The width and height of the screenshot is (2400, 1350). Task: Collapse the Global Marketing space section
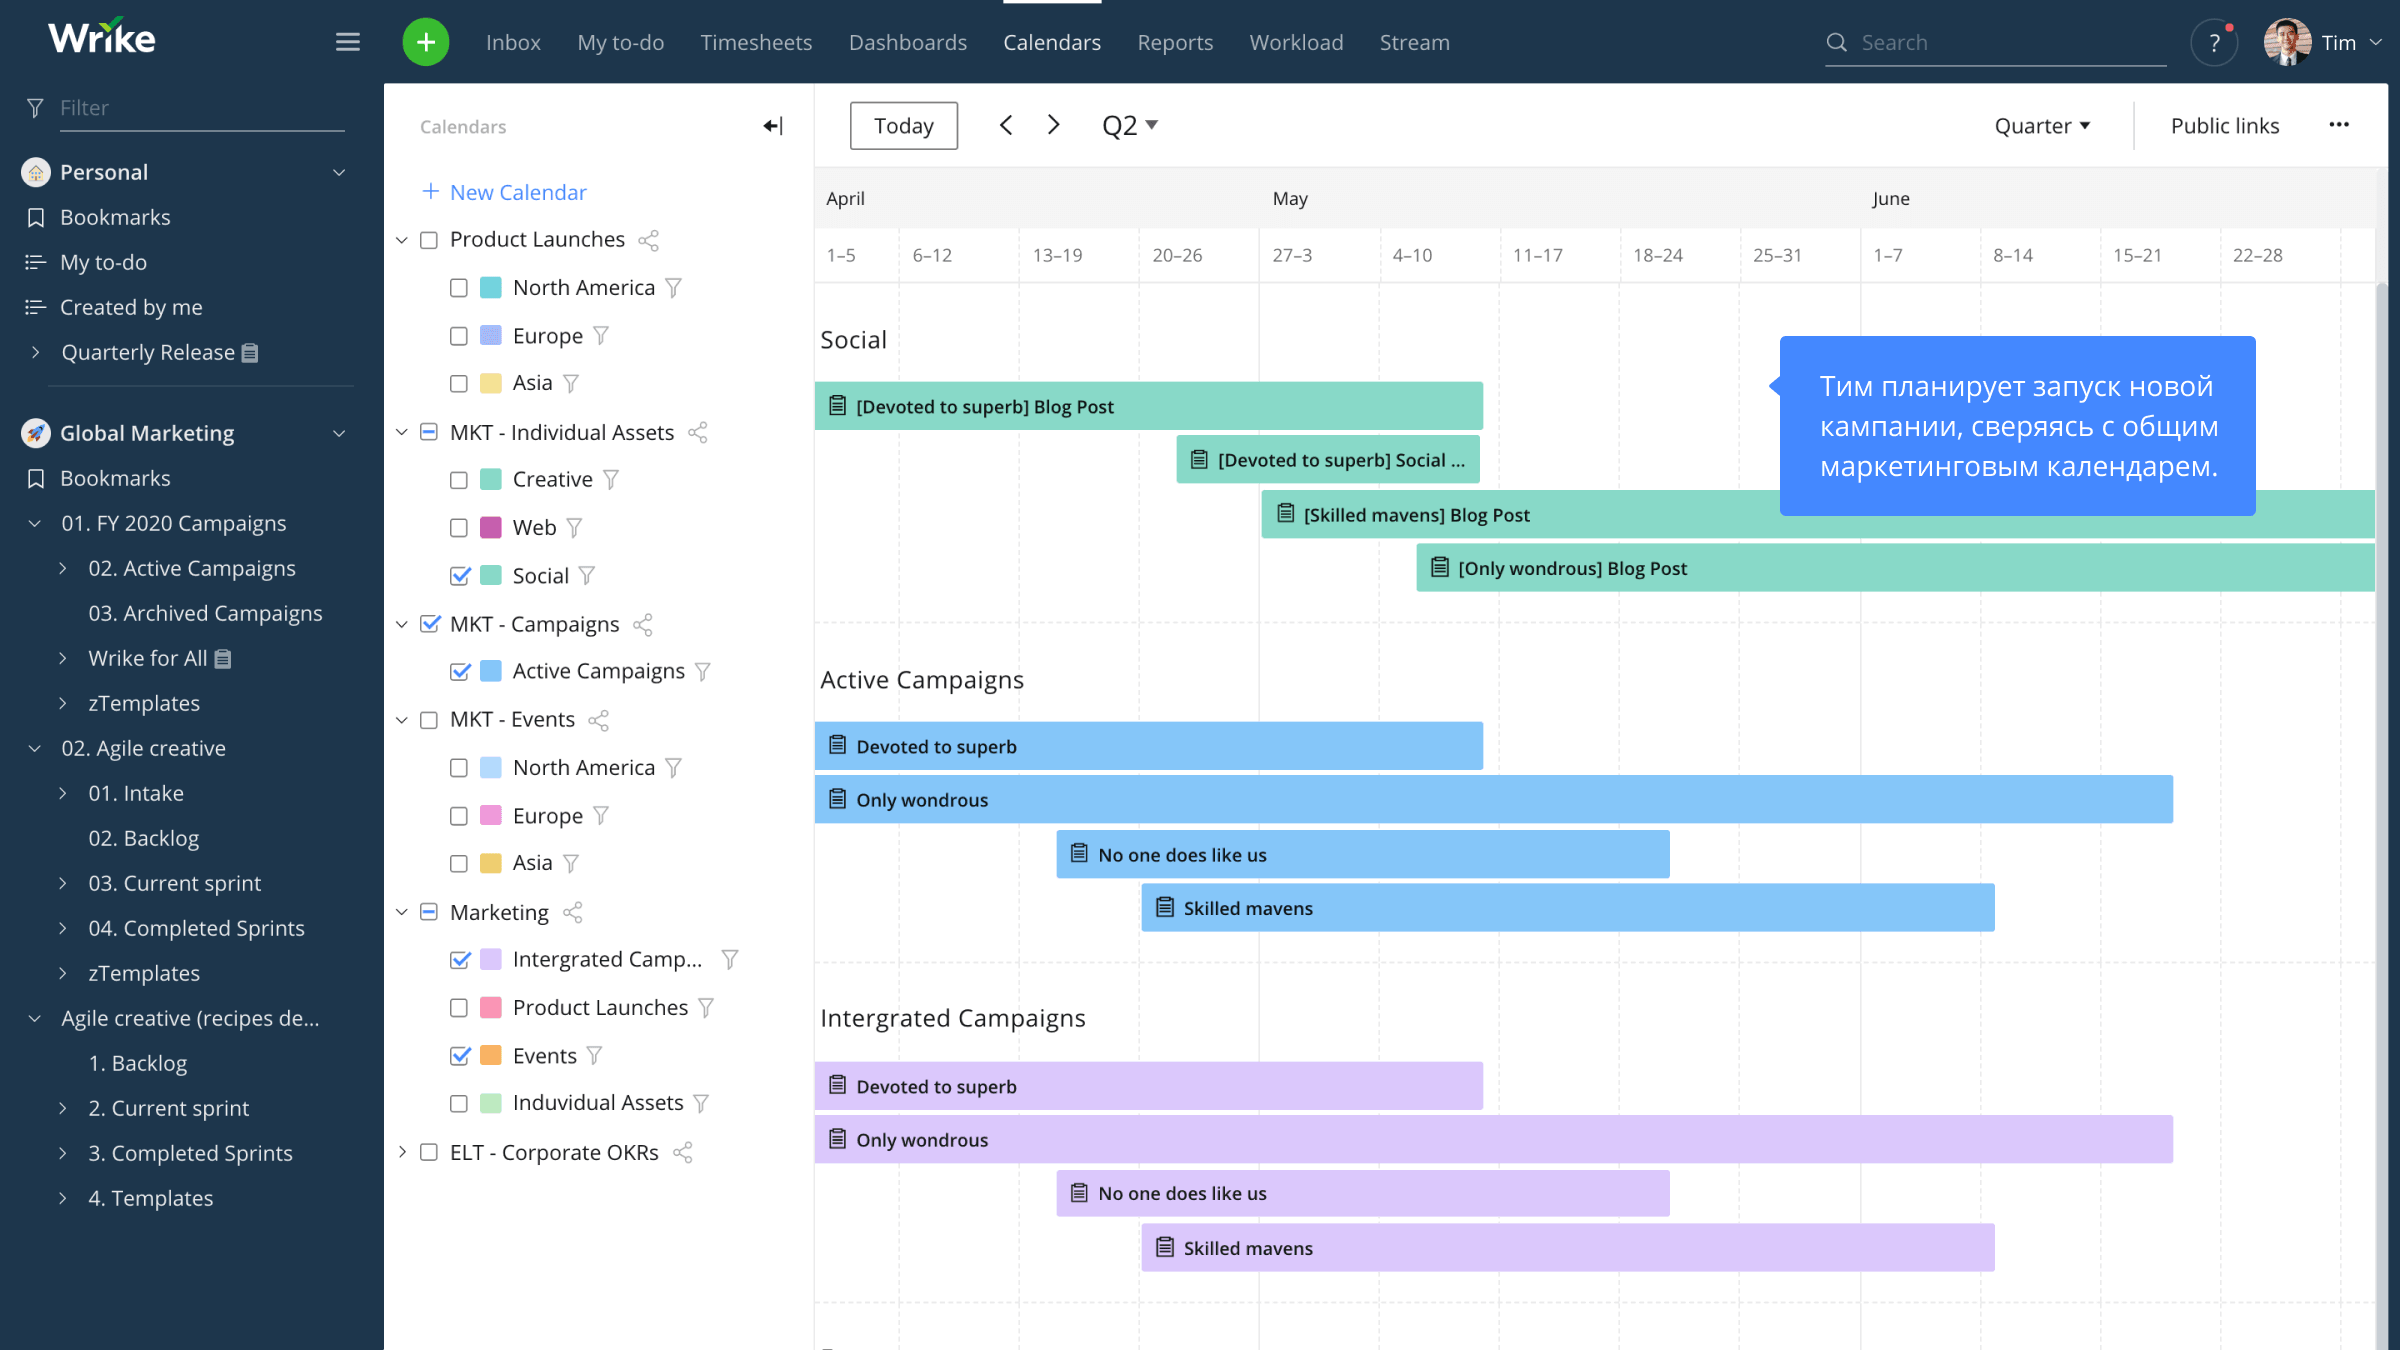click(x=339, y=433)
